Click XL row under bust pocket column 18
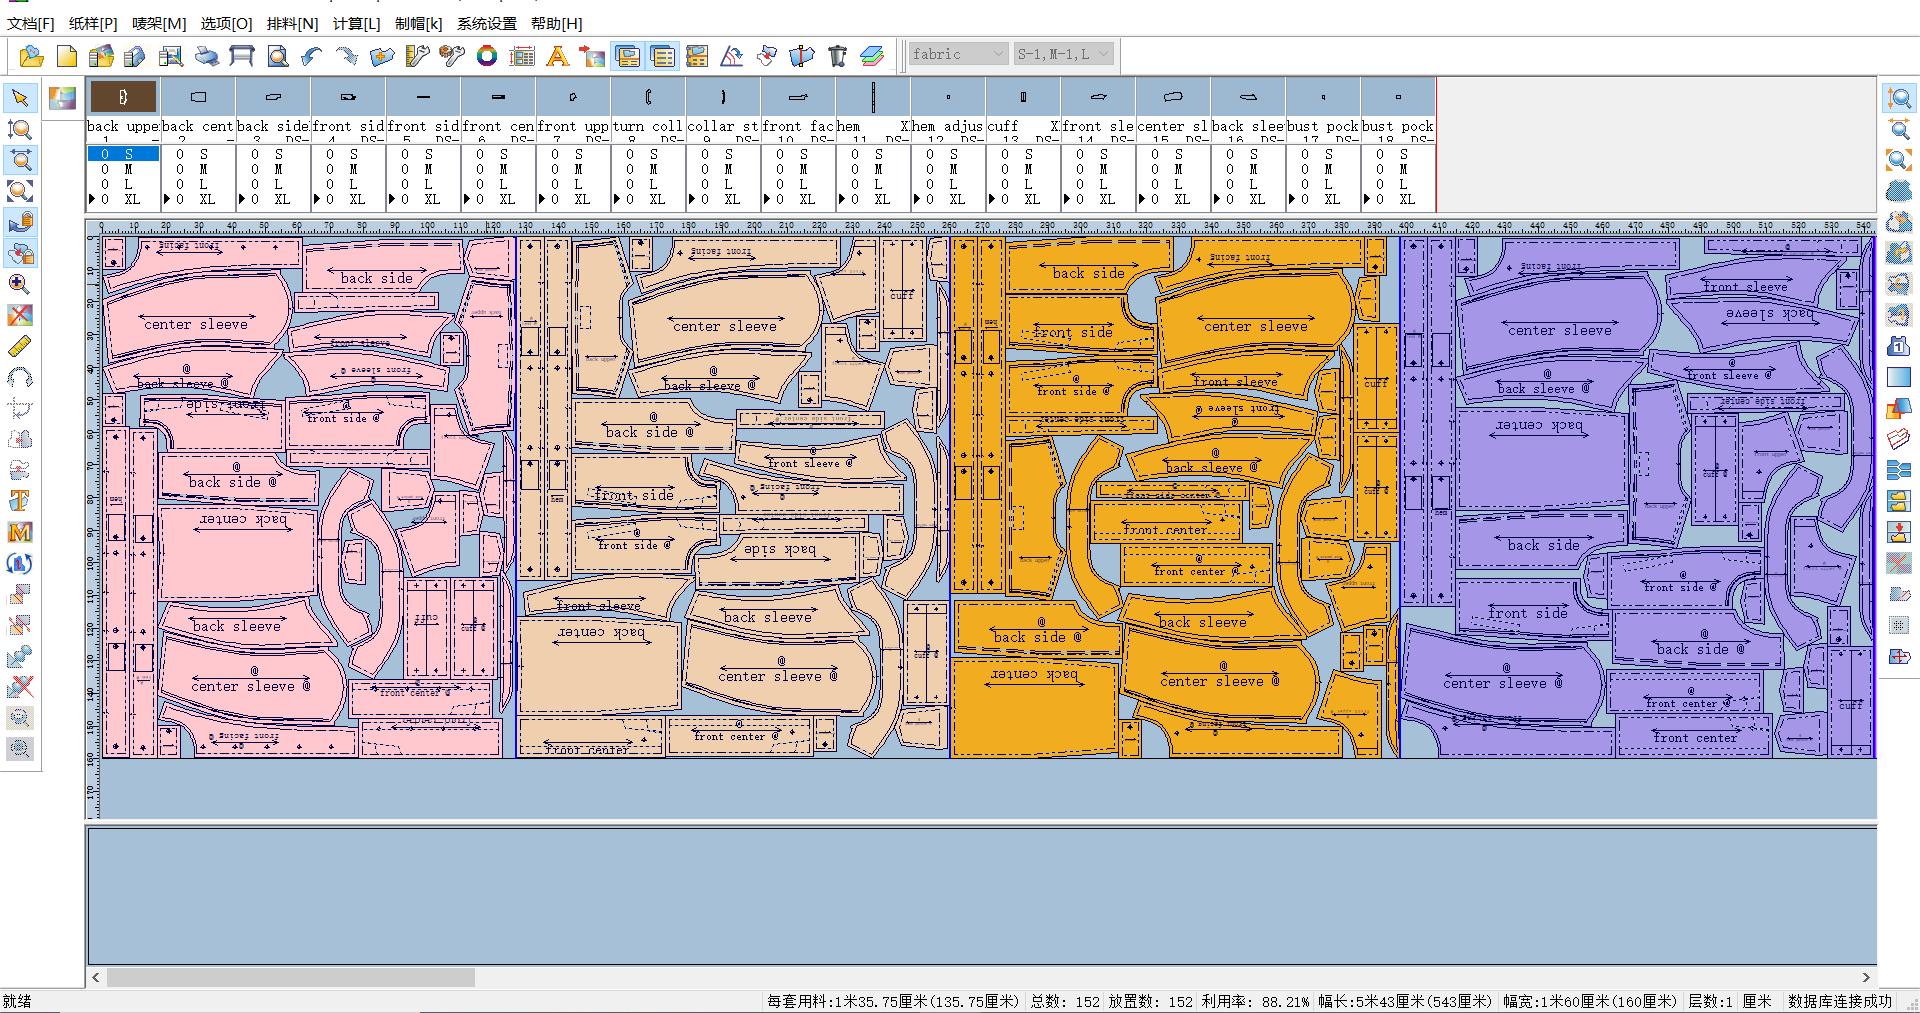The width and height of the screenshot is (1920, 1013). pos(1398,199)
